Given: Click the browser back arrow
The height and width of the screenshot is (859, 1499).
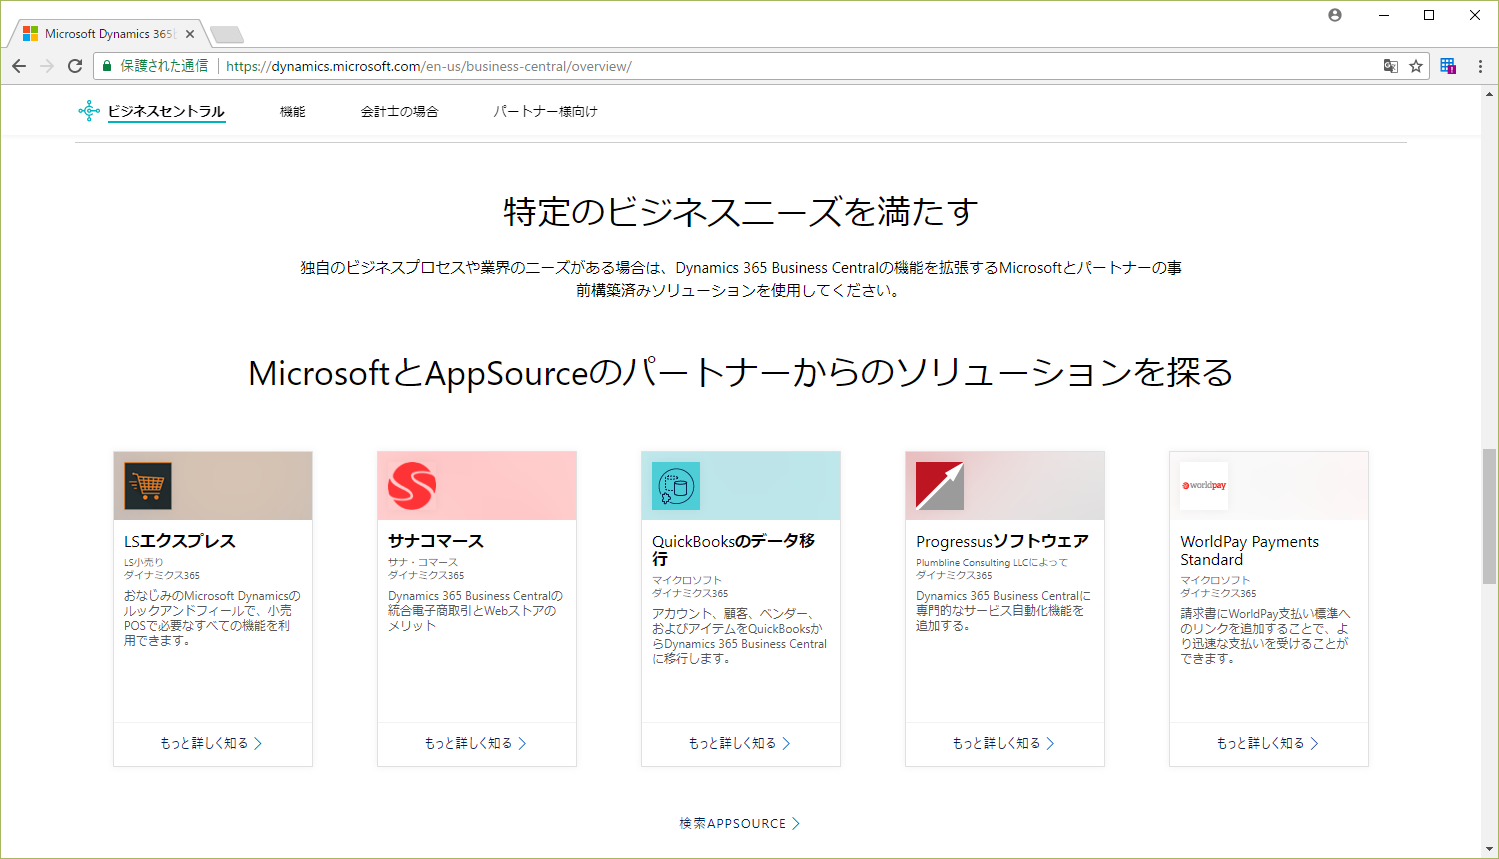Looking at the screenshot, I should pos(19,66).
